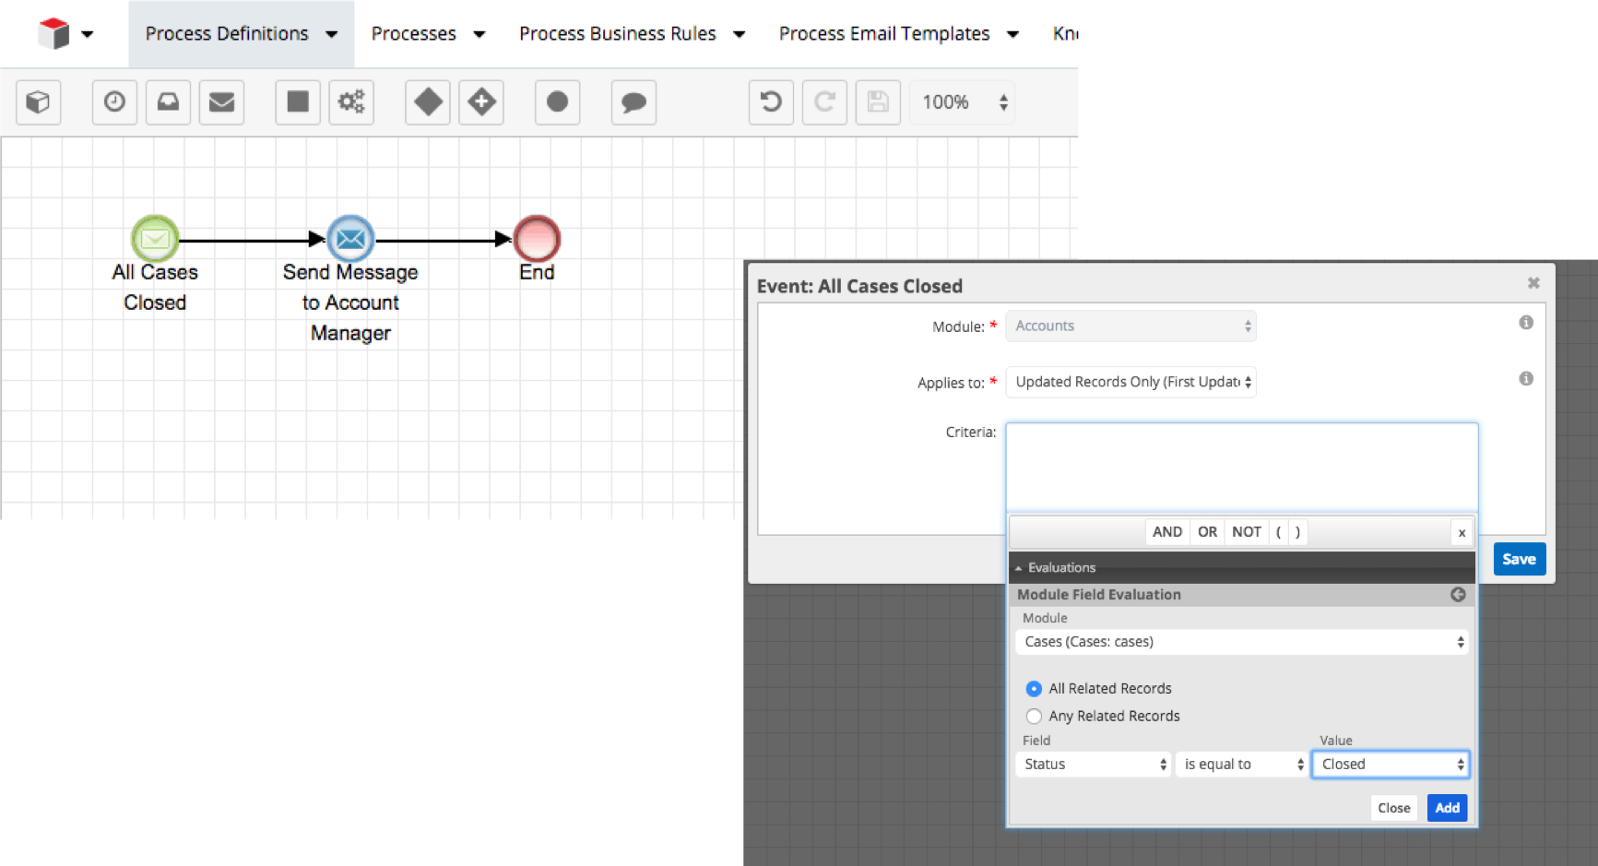Select the Any Related Records option
Viewport: 1598px width, 866px height.
click(1034, 716)
